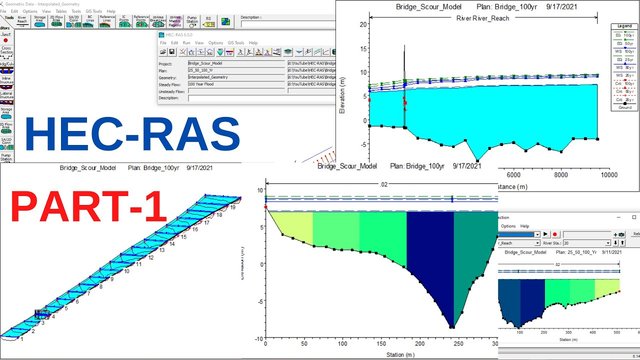Select the RS river station tool
The image size is (640, 360).
coord(209,21)
